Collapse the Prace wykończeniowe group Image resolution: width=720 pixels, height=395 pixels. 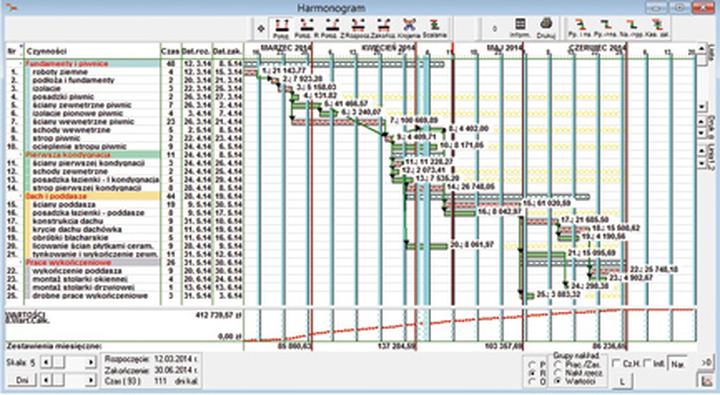(x=21, y=262)
